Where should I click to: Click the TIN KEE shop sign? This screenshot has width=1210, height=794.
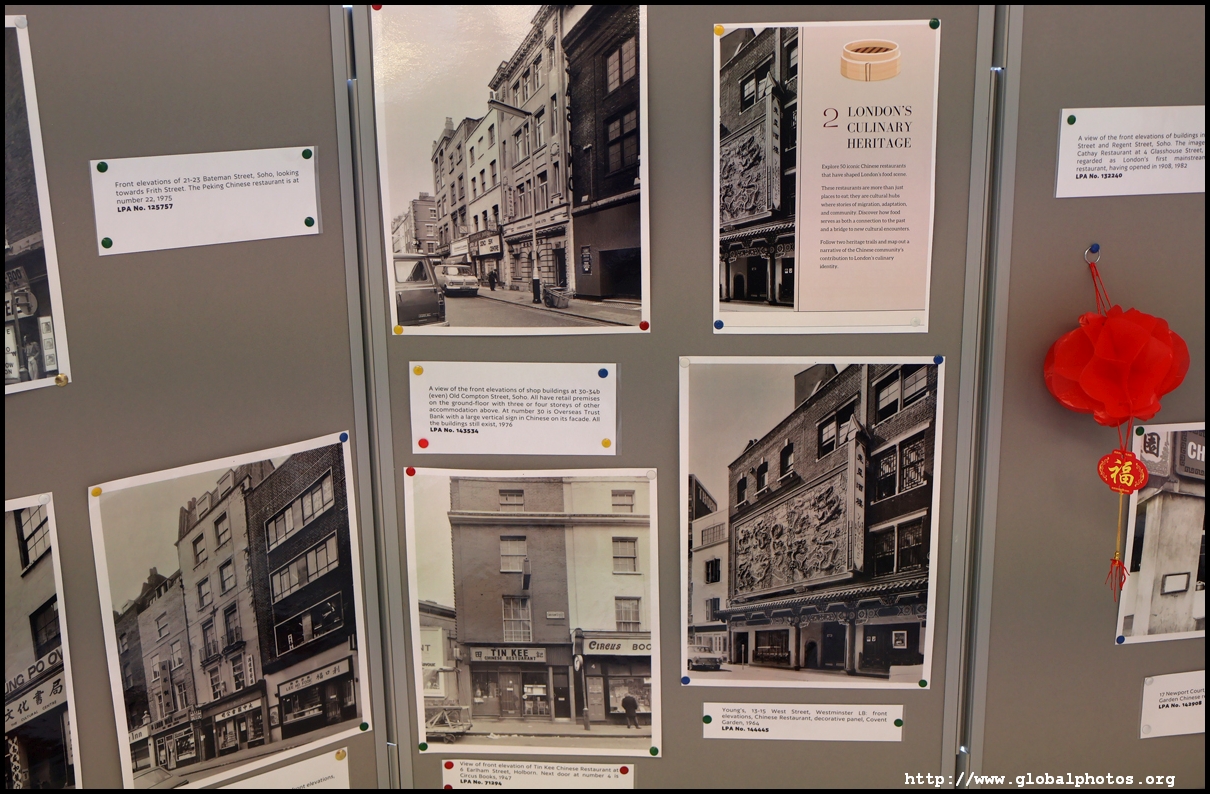point(508,653)
